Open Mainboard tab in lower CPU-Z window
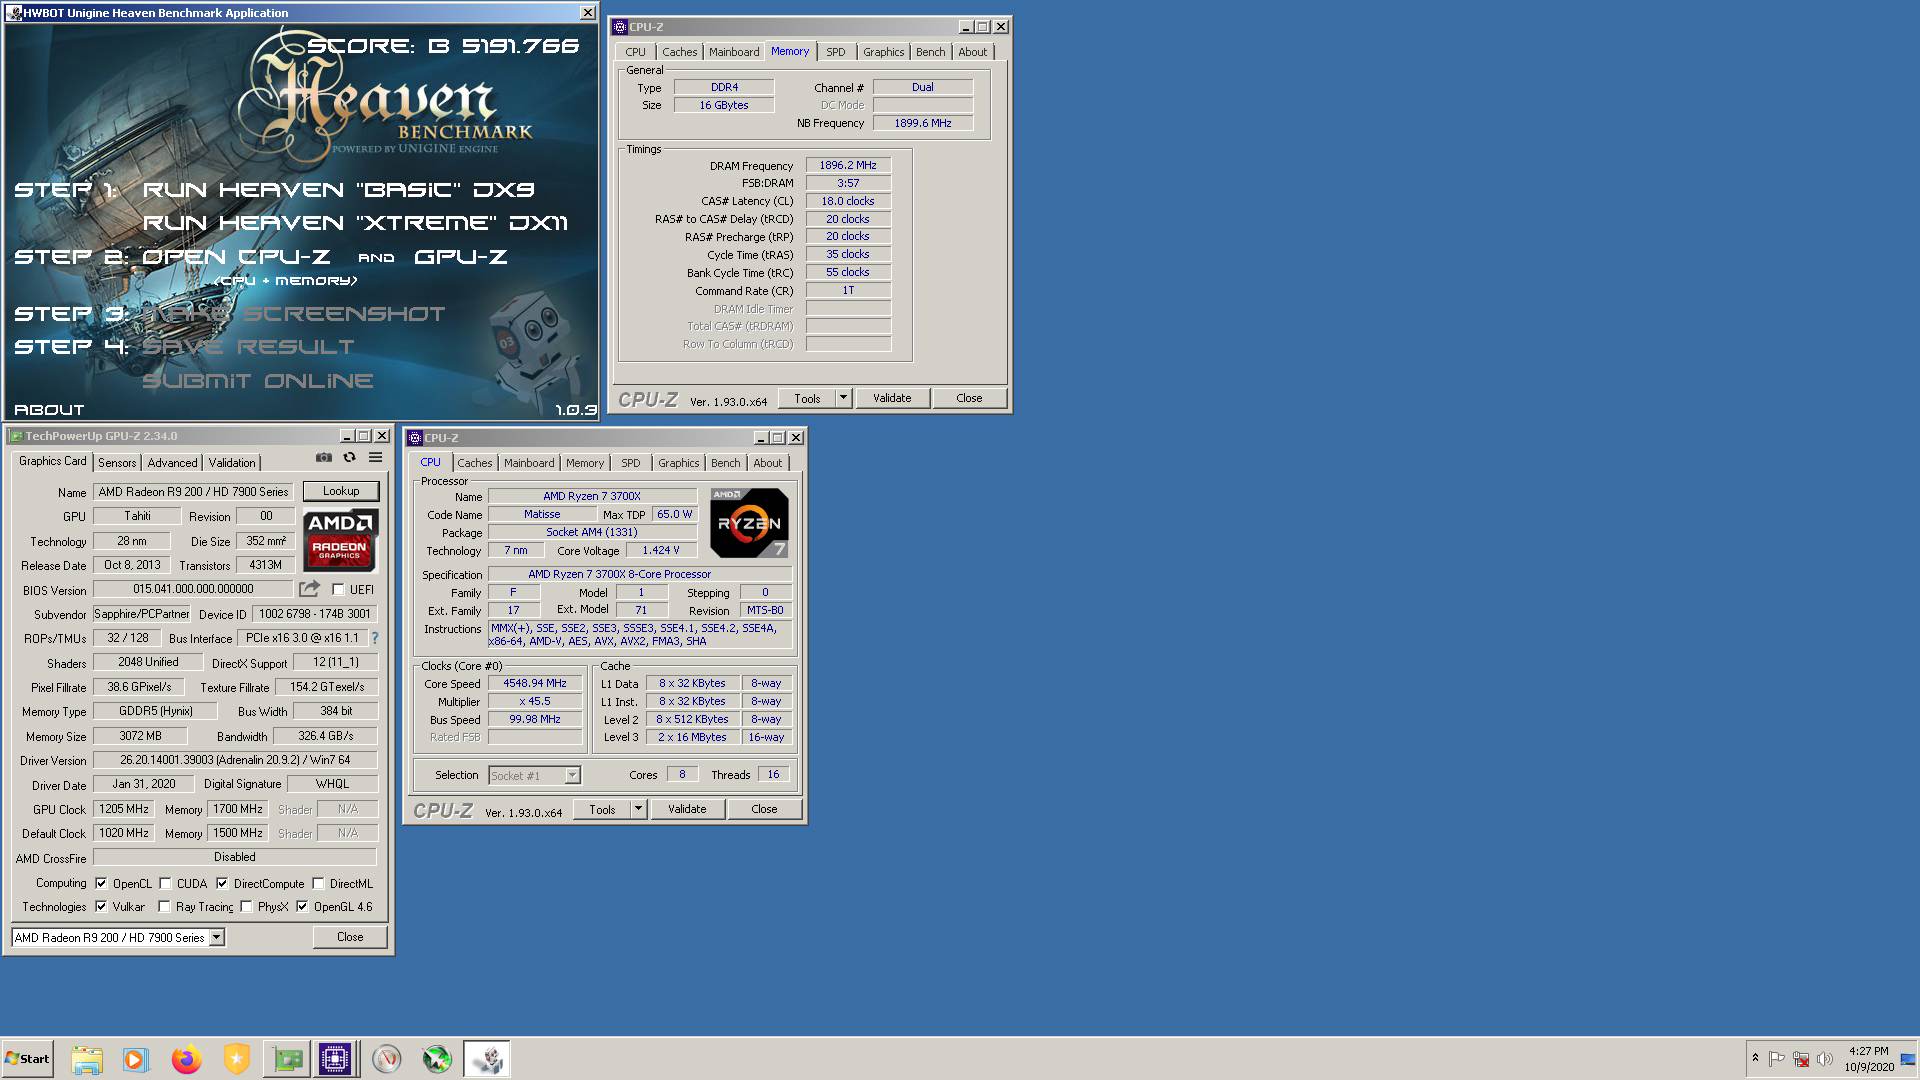The image size is (1920, 1080). pyautogui.click(x=529, y=463)
